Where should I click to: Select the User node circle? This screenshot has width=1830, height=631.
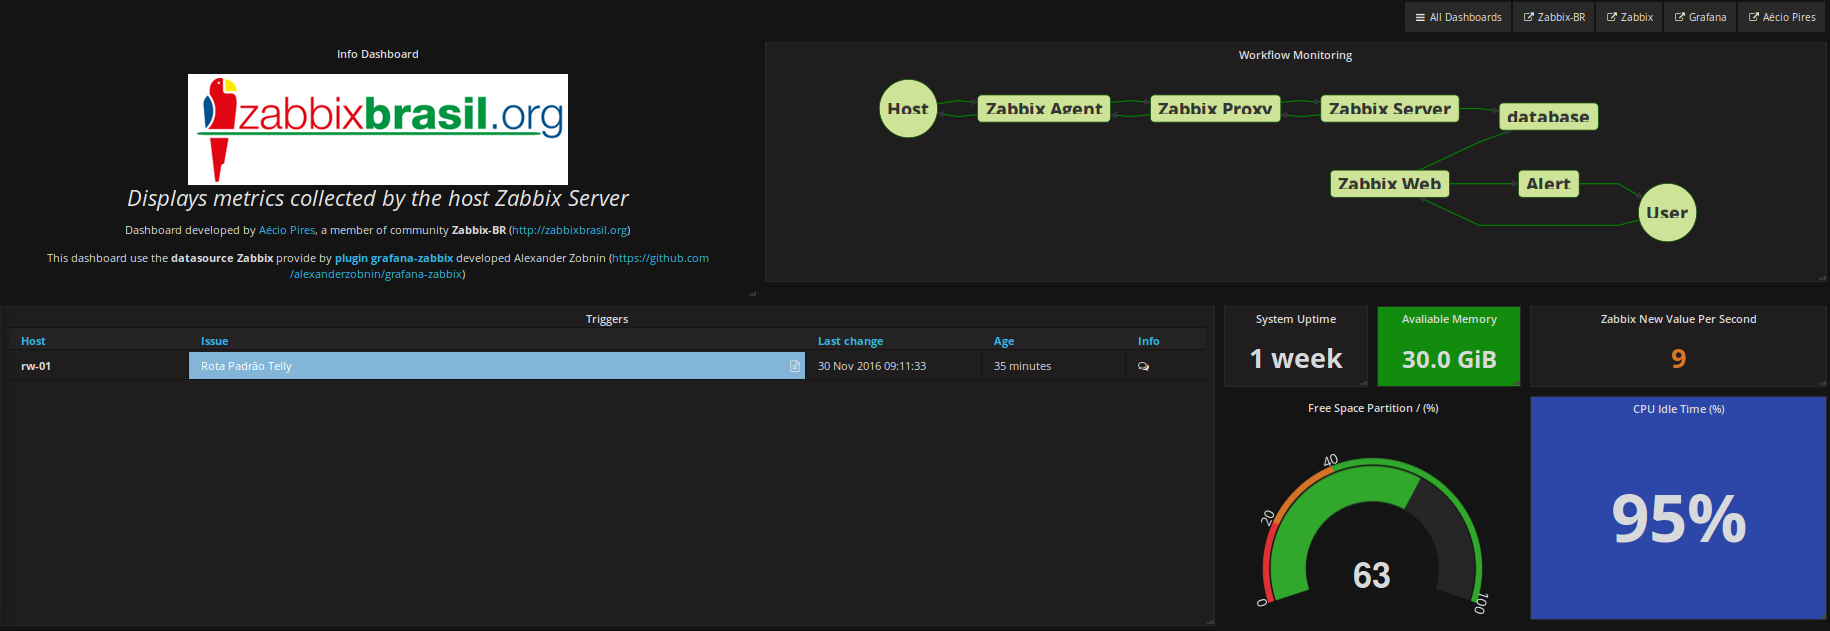(1667, 212)
